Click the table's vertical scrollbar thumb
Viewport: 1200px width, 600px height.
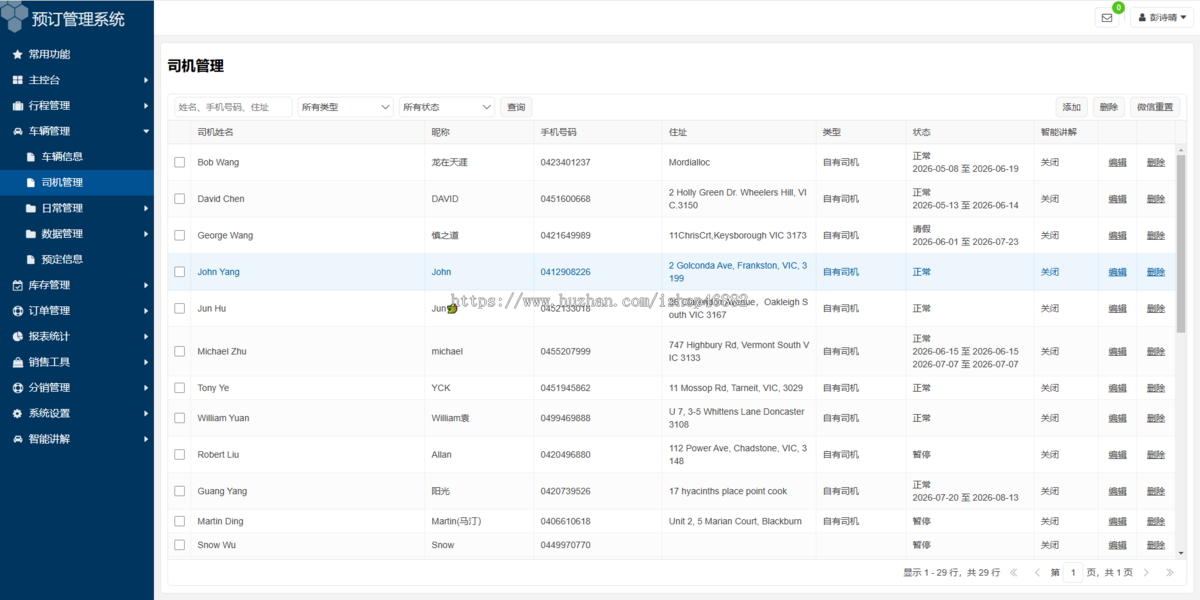click(x=1181, y=243)
